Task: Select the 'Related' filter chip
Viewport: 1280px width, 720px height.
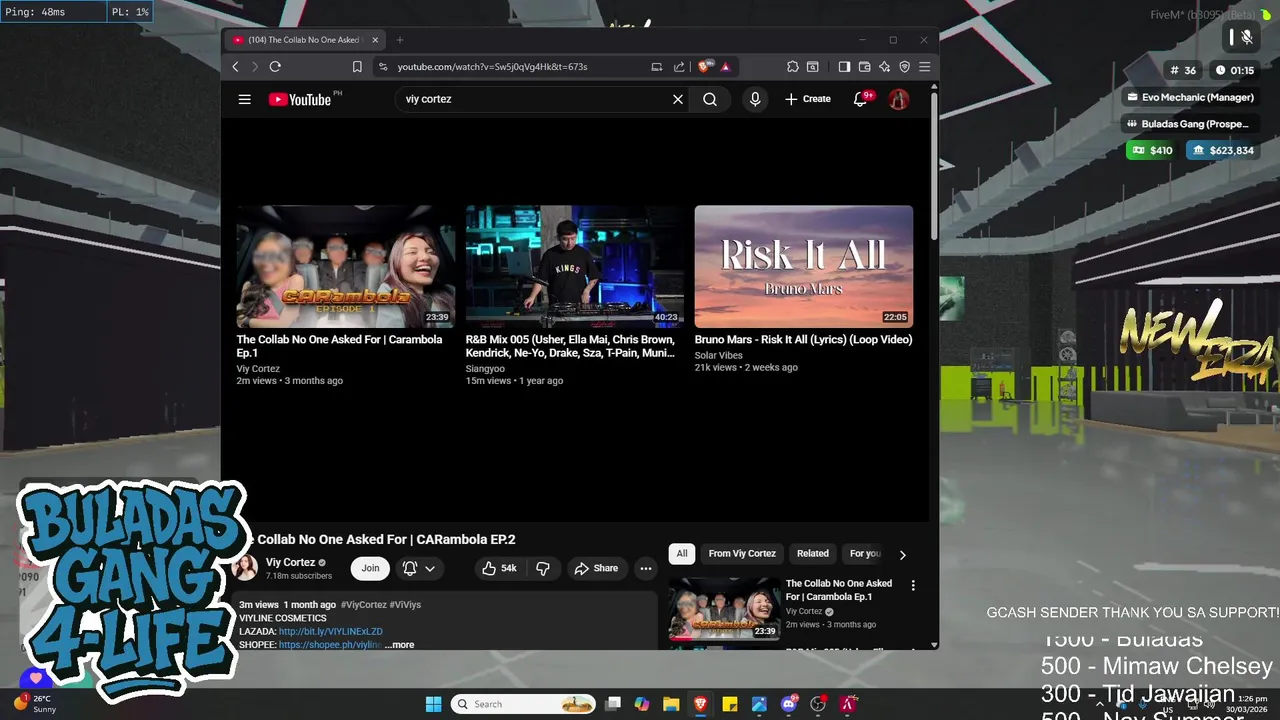Action: pos(812,553)
